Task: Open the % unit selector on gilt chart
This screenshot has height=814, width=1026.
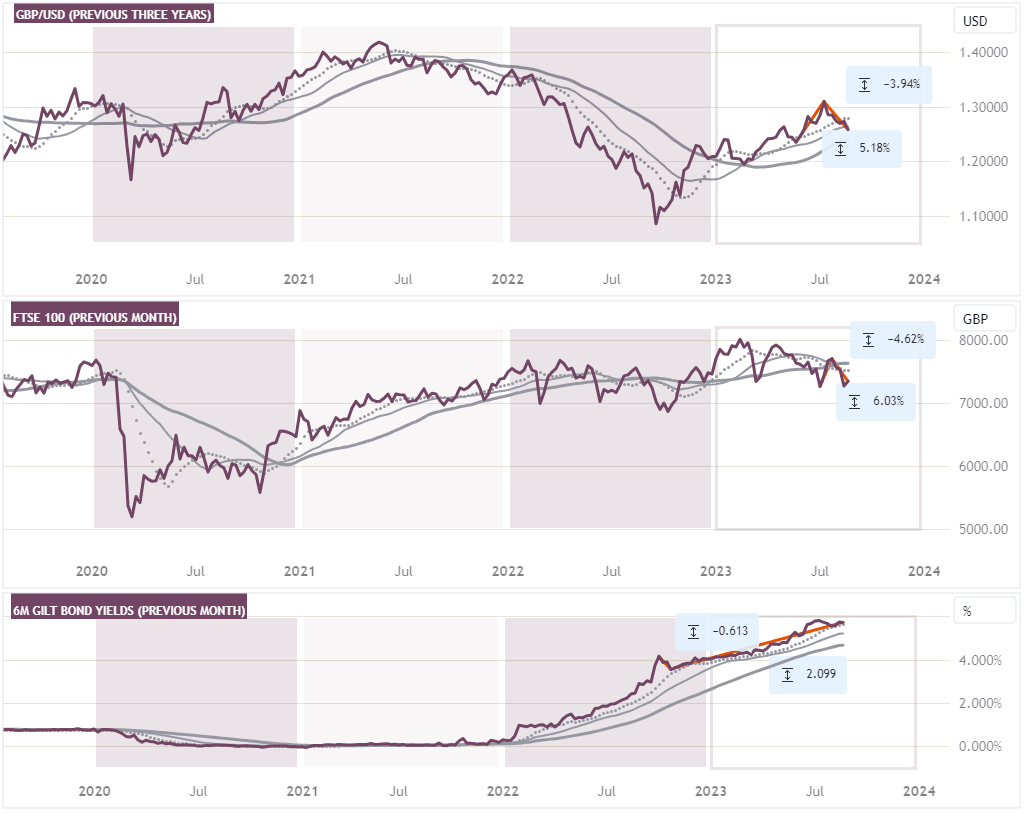Action: (x=967, y=608)
